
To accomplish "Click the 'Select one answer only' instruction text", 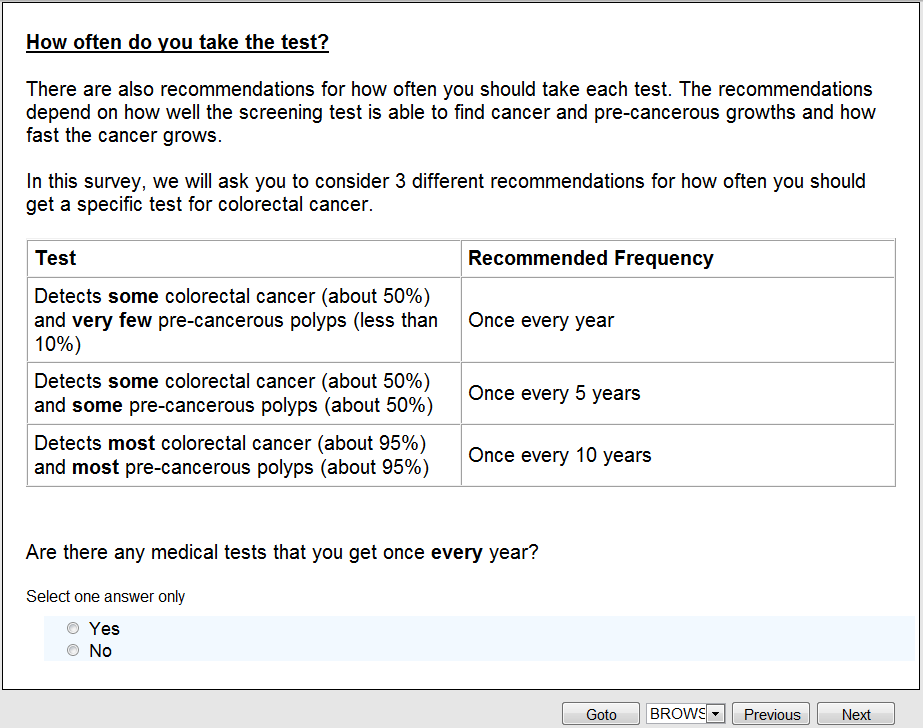I will (x=105, y=596).
